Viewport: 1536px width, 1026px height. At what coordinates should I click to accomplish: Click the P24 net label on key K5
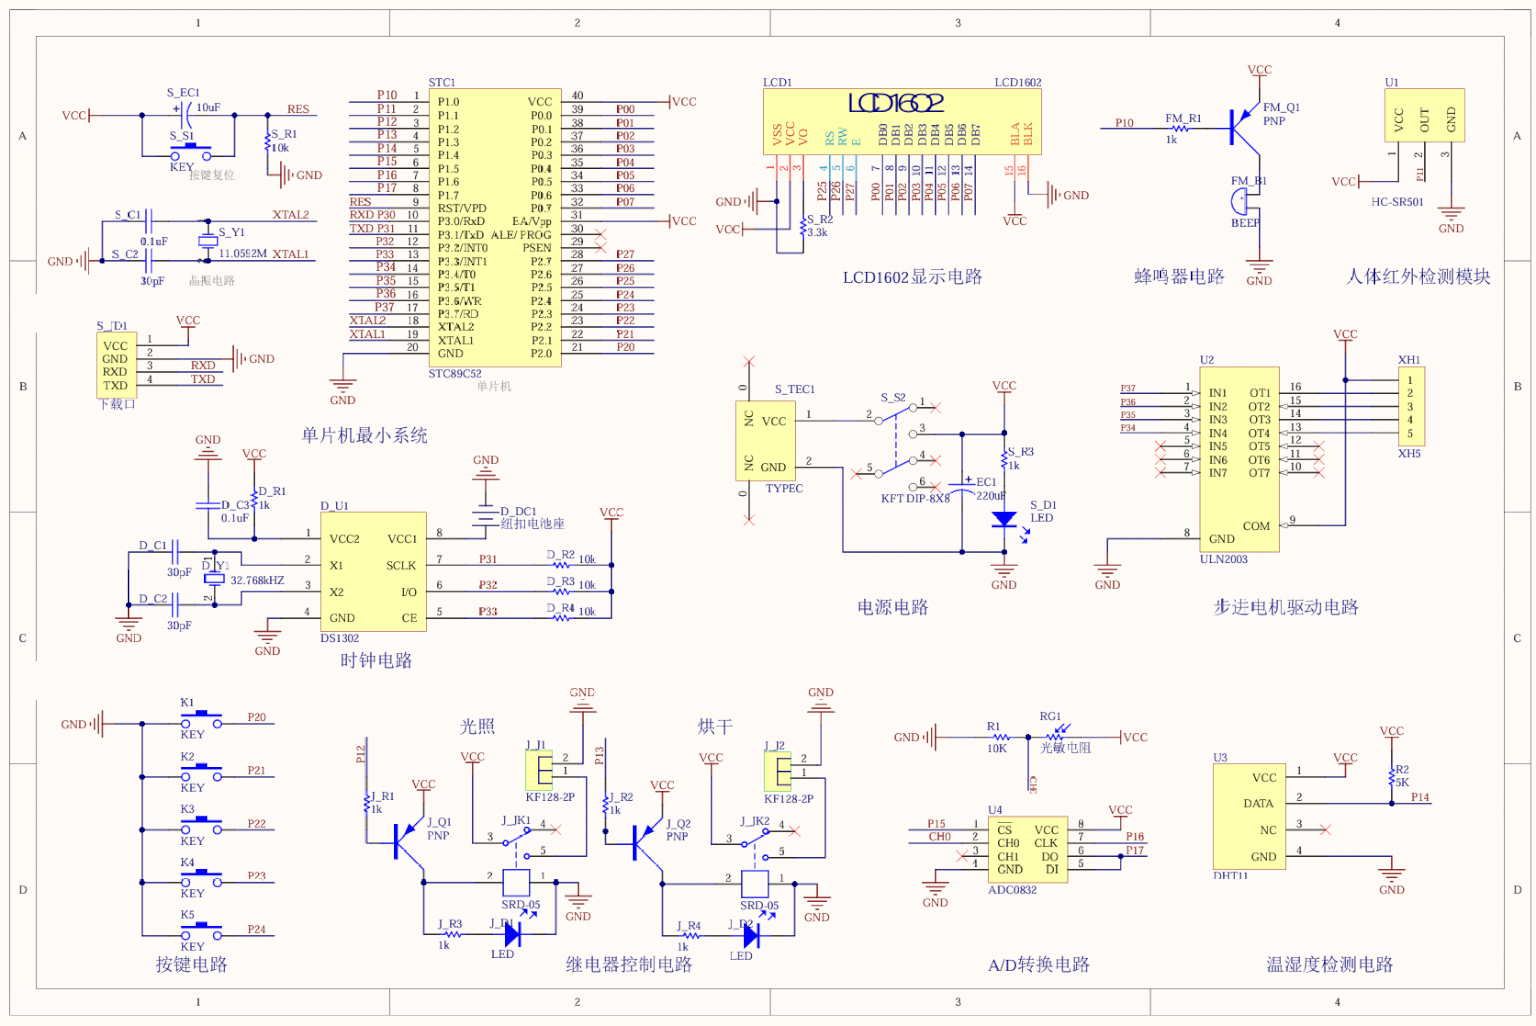257,929
